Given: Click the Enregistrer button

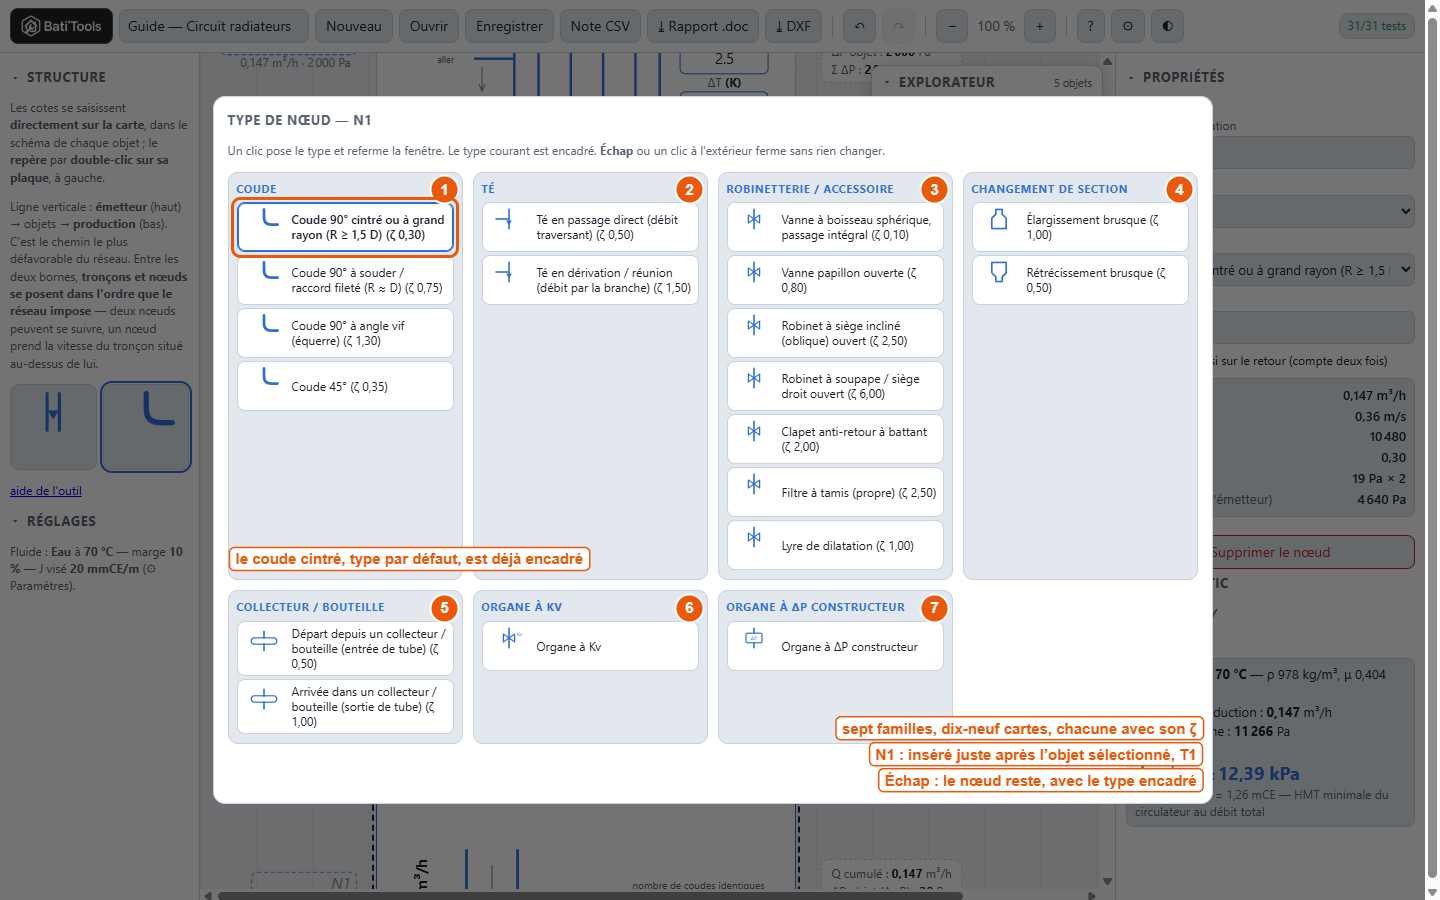Looking at the screenshot, I should [509, 26].
